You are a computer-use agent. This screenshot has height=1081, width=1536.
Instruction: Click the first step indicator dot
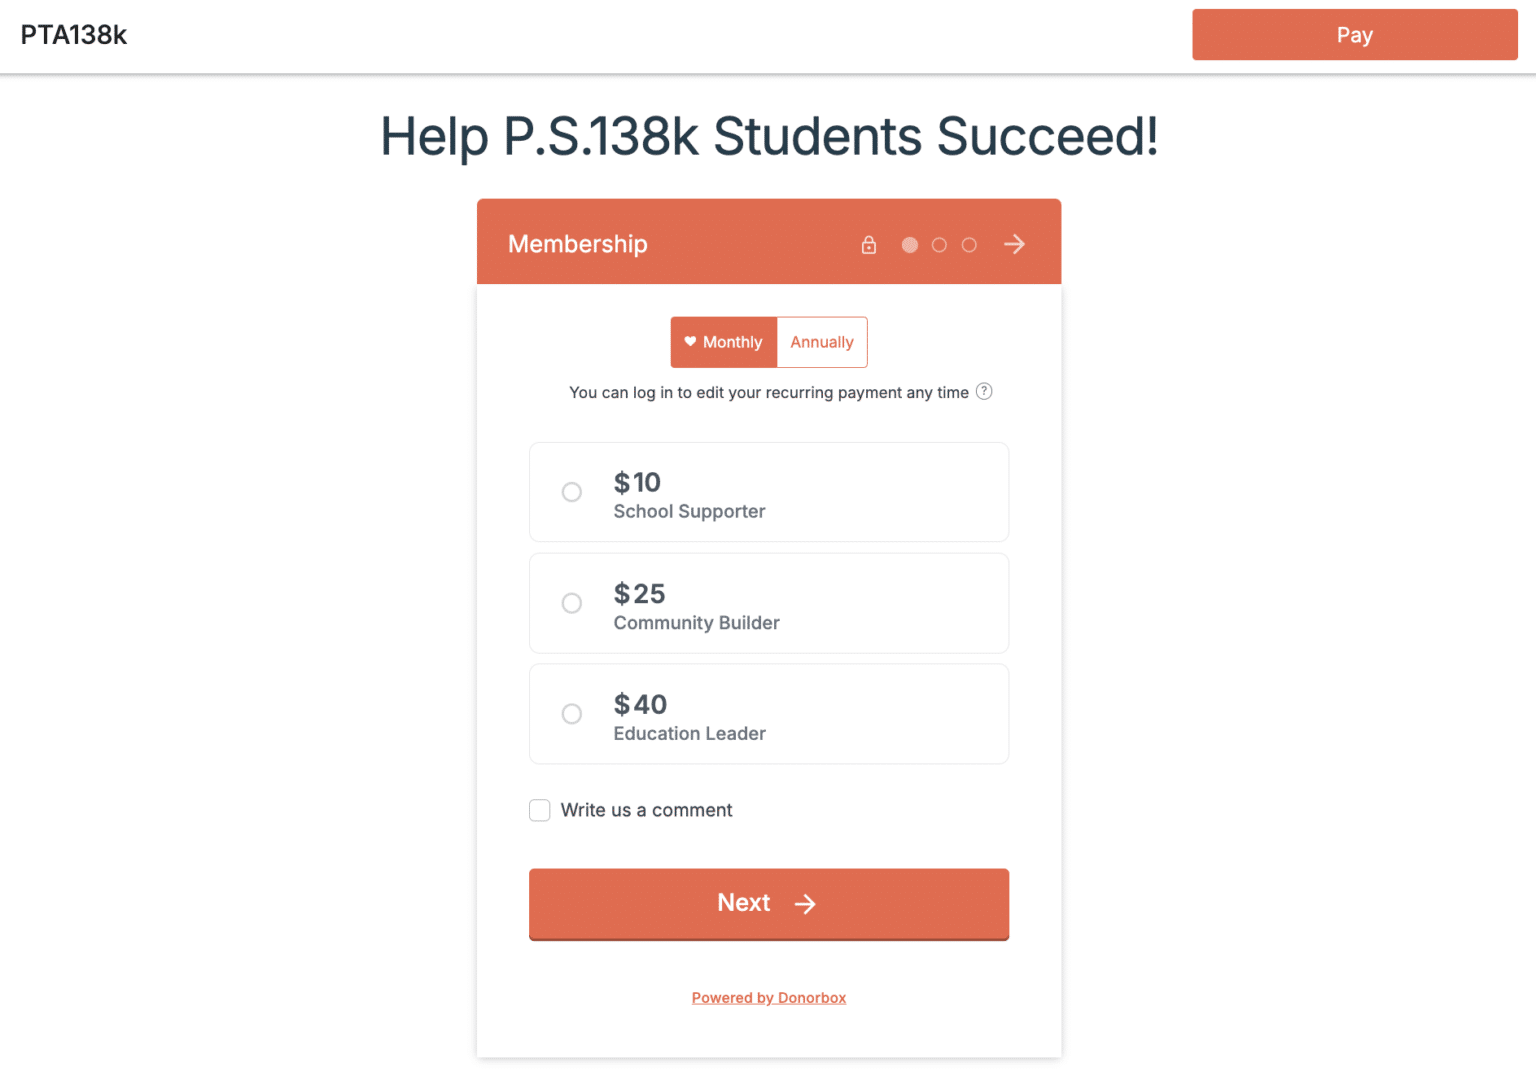click(x=909, y=244)
